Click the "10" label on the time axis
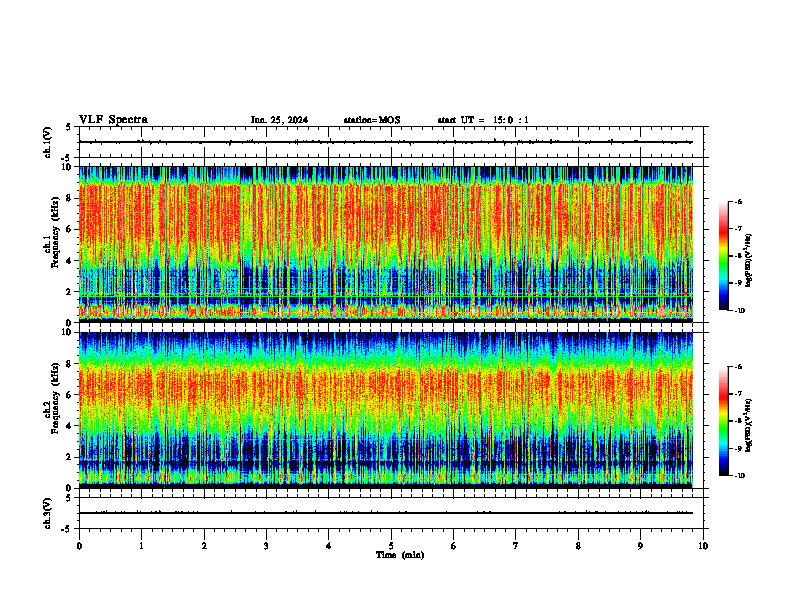792x612 pixels. [703, 546]
